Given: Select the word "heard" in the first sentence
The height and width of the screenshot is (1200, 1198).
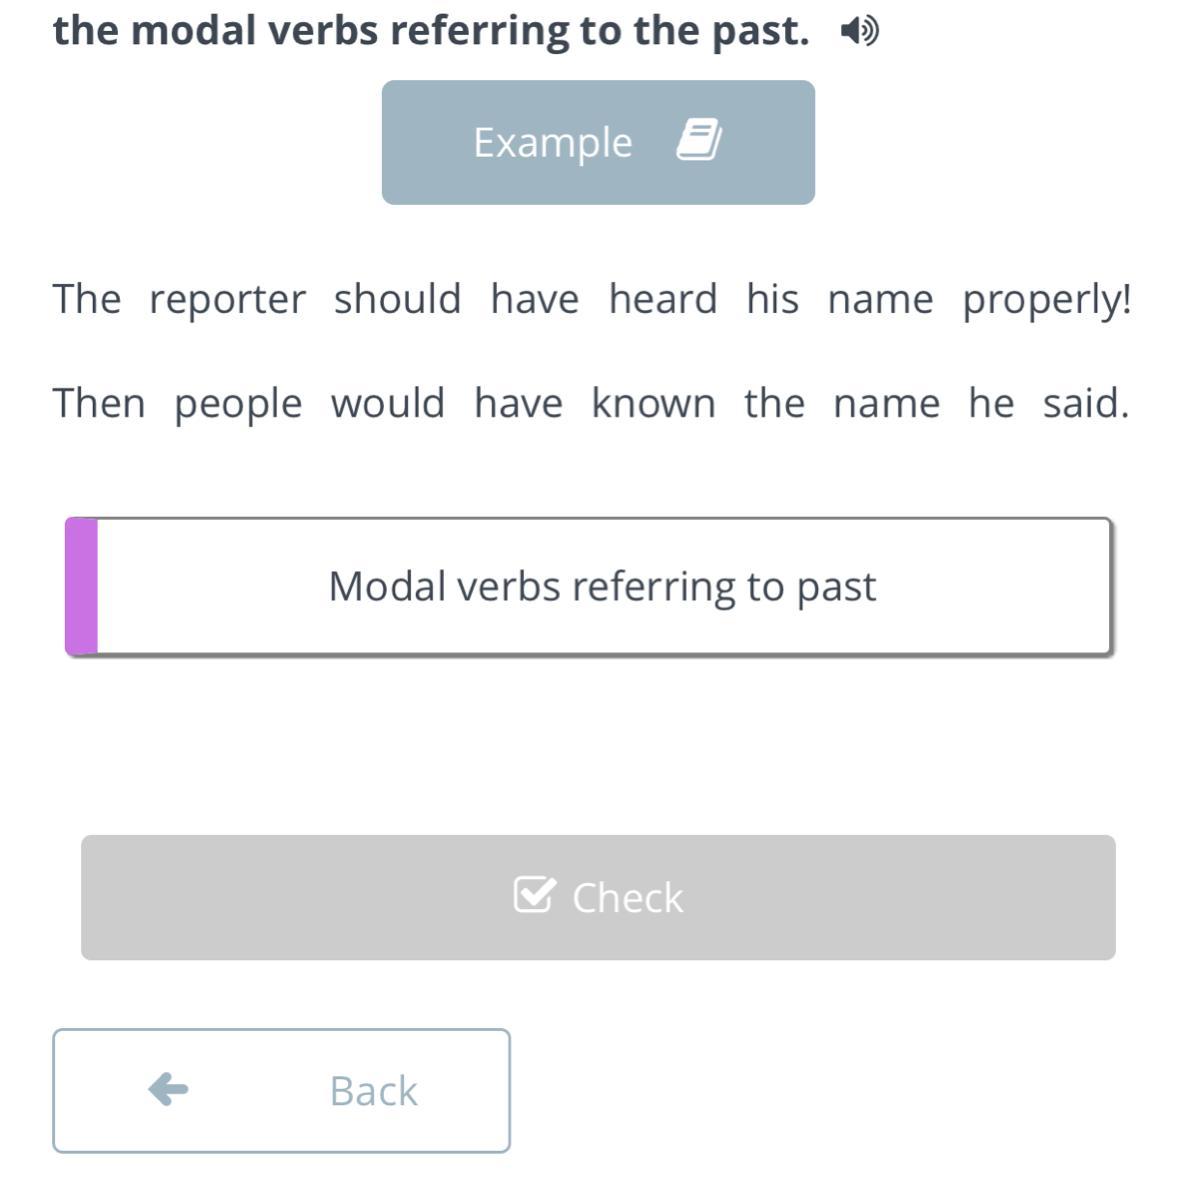Looking at the screenshot, I should point(663,299).
